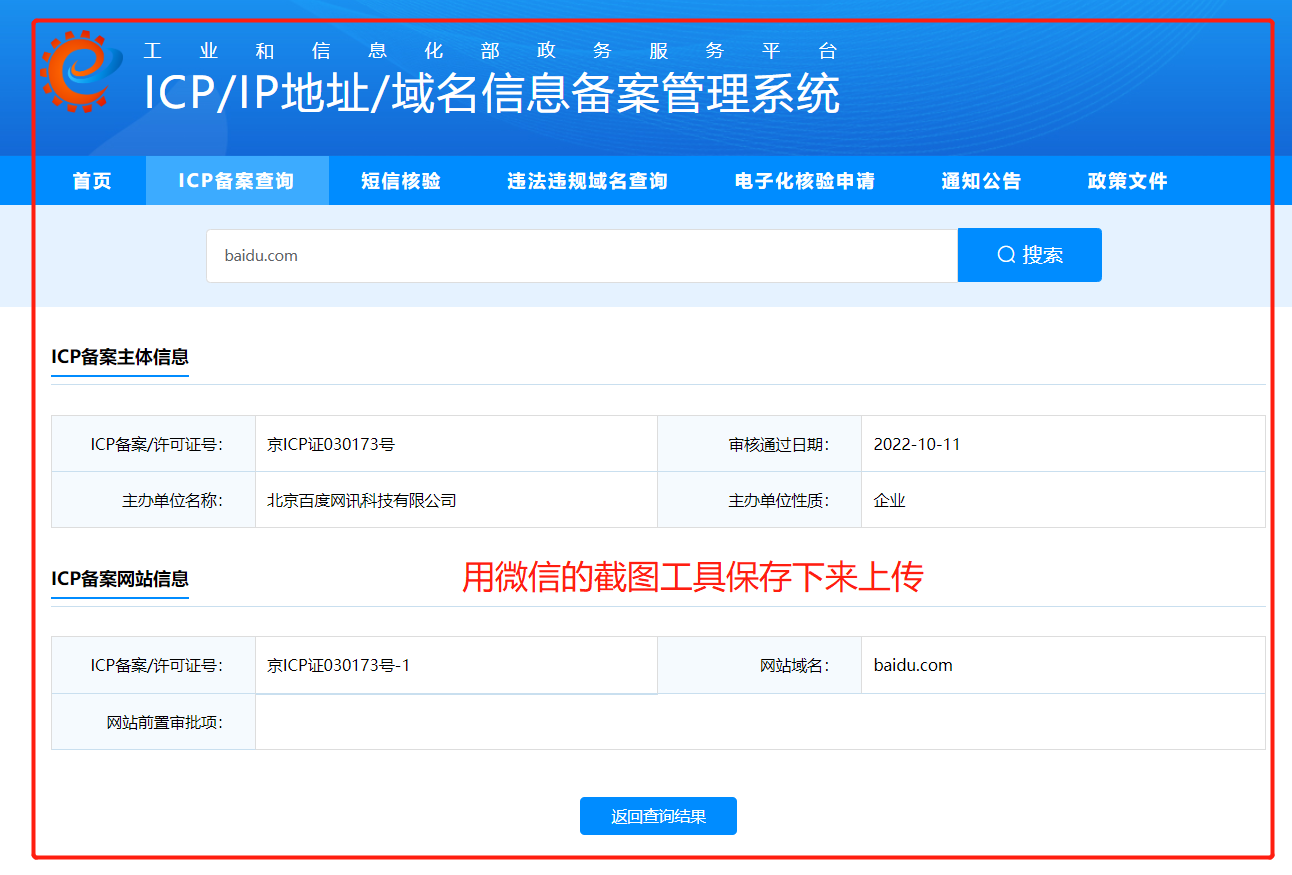Click the 网站前置审批项 label
Screen dimensions: 1292x875
coord(165,722)
